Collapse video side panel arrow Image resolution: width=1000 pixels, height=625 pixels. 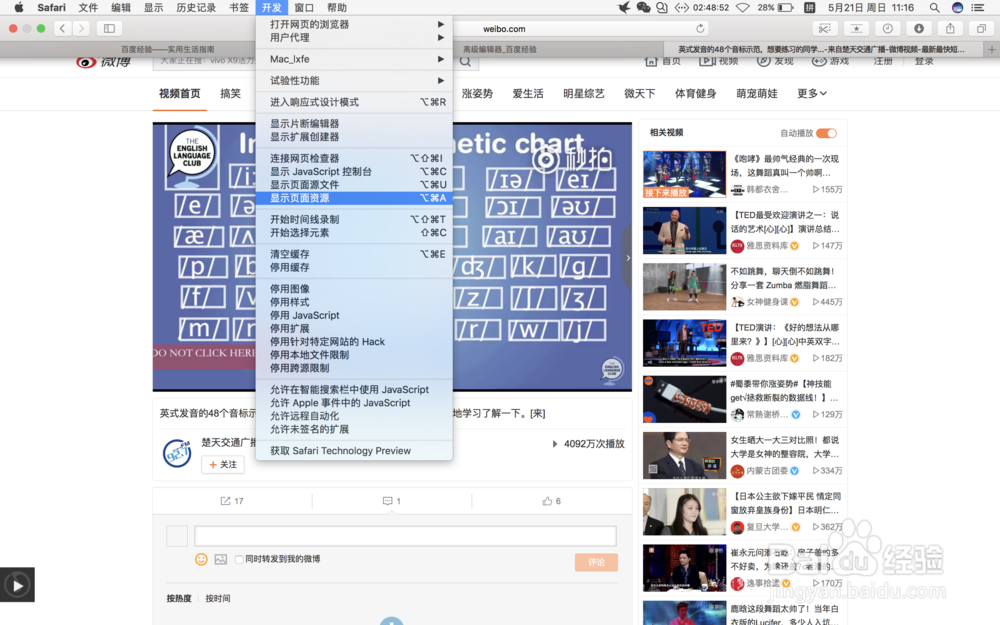pos(628,258)
